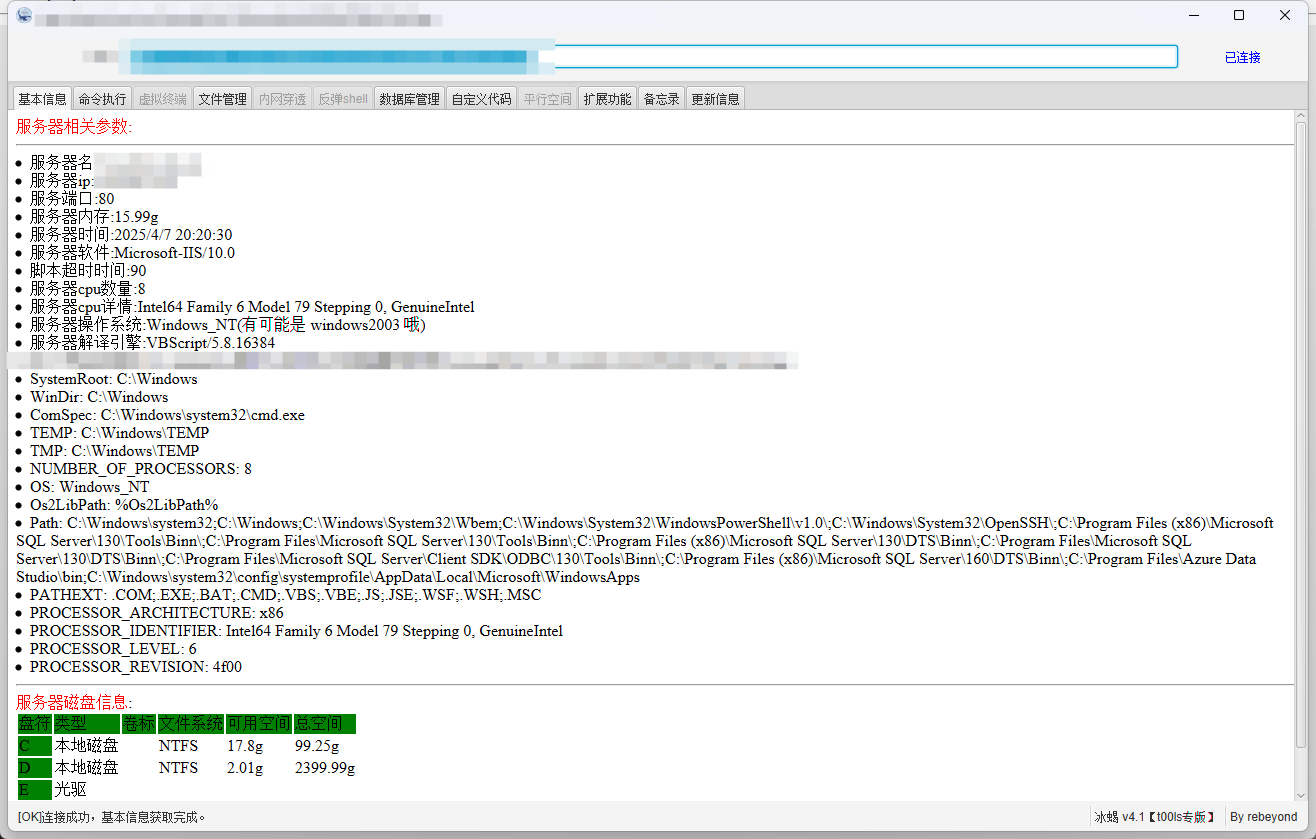Select the 平行空间 tab
Image resolution: width=1316 pixels, height=839 pixels.
pos(548,99)
